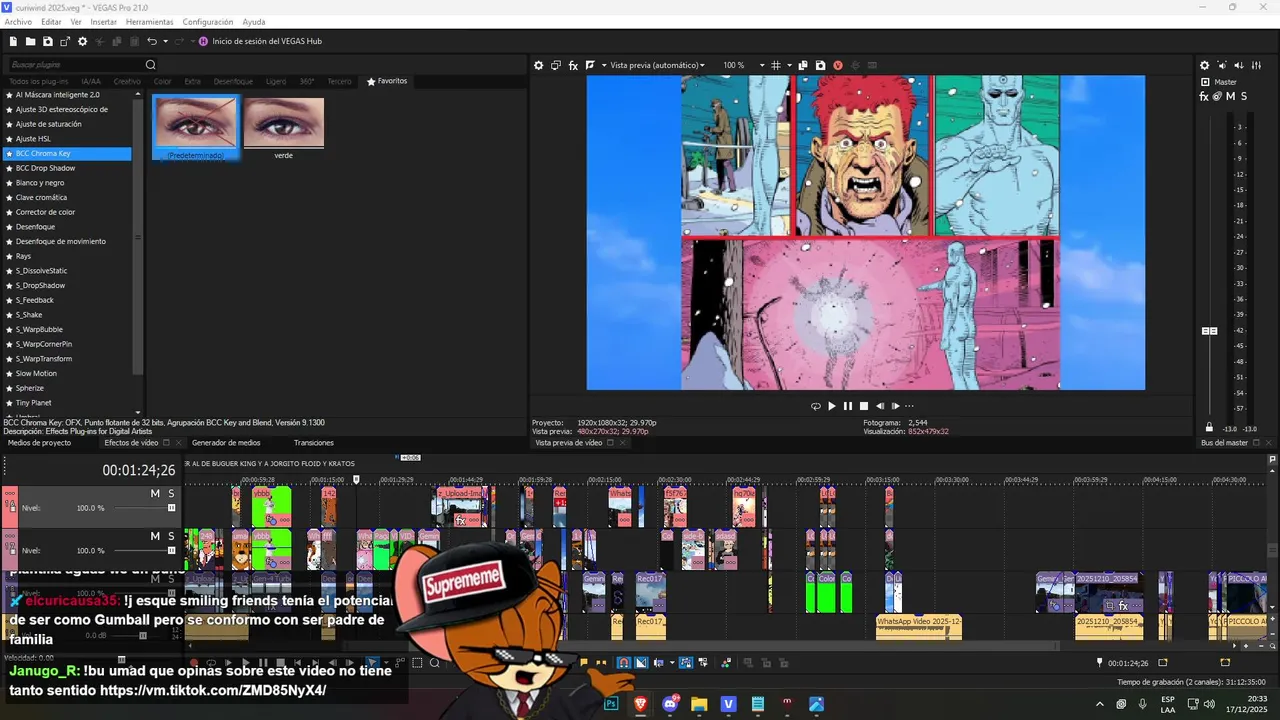
Task: Open the Brave browser from the taskbar
Action: [x=640, y=704]
